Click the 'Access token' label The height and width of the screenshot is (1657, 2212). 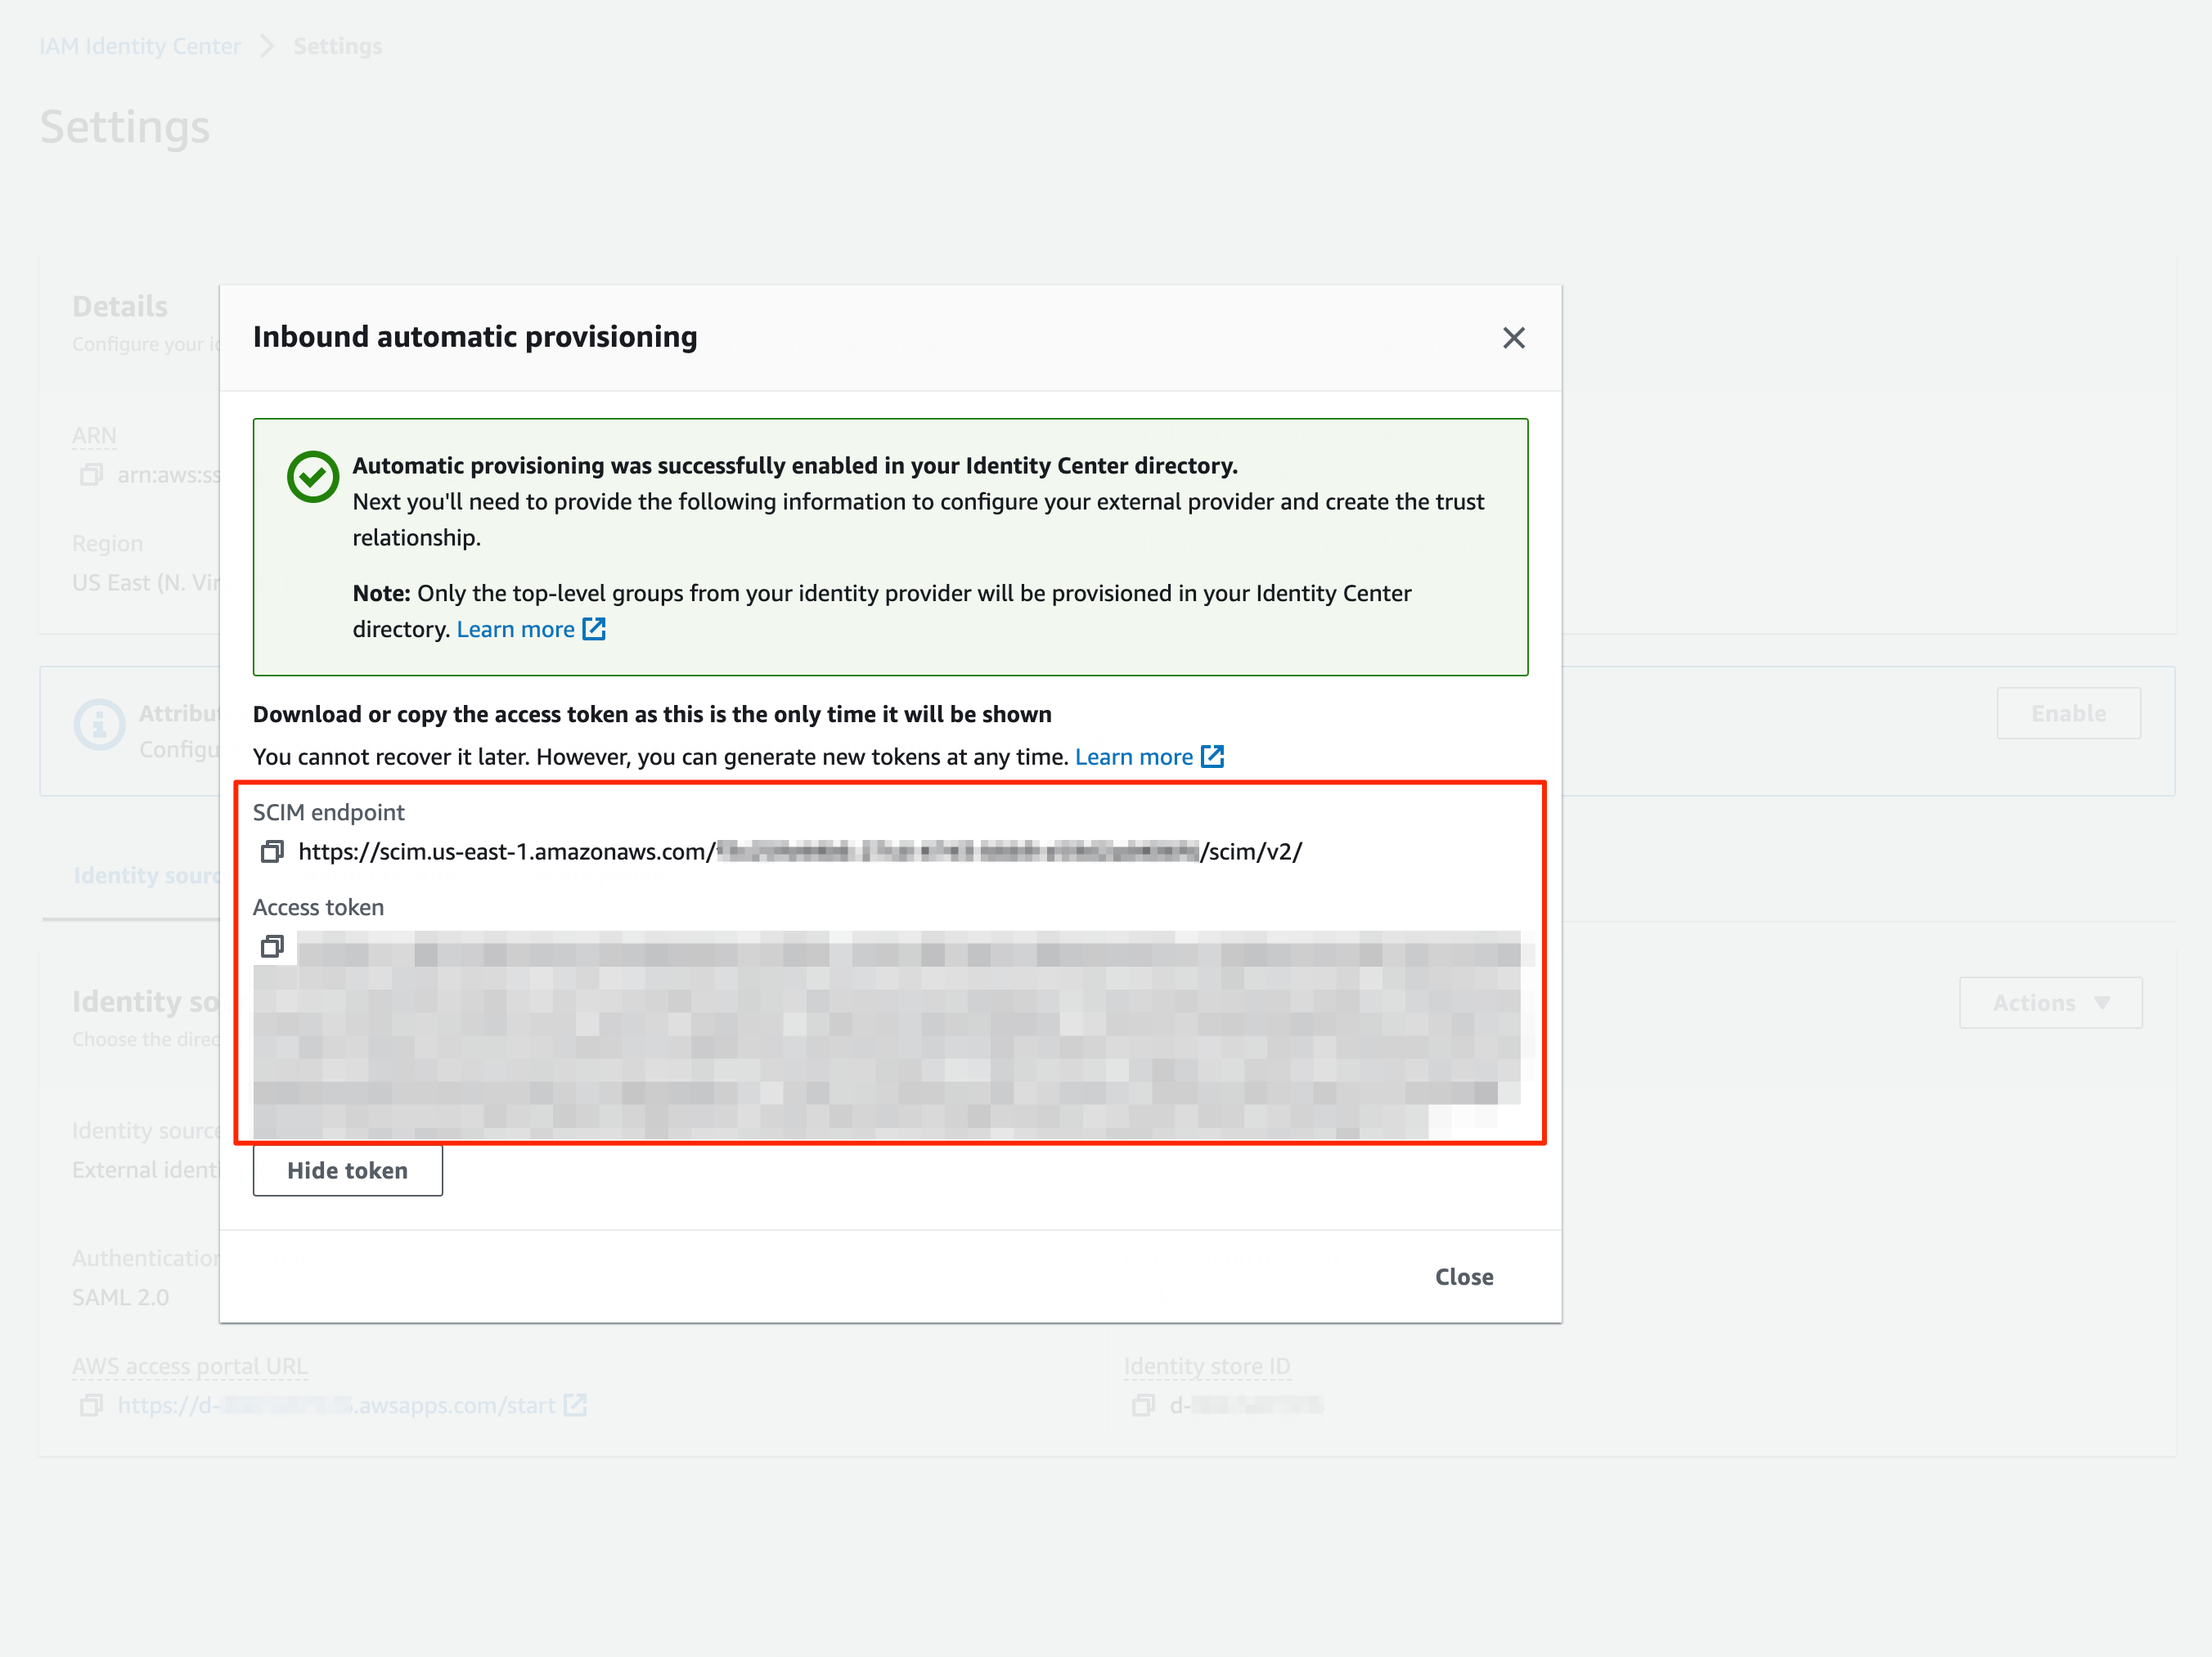[x=318, y=907]
